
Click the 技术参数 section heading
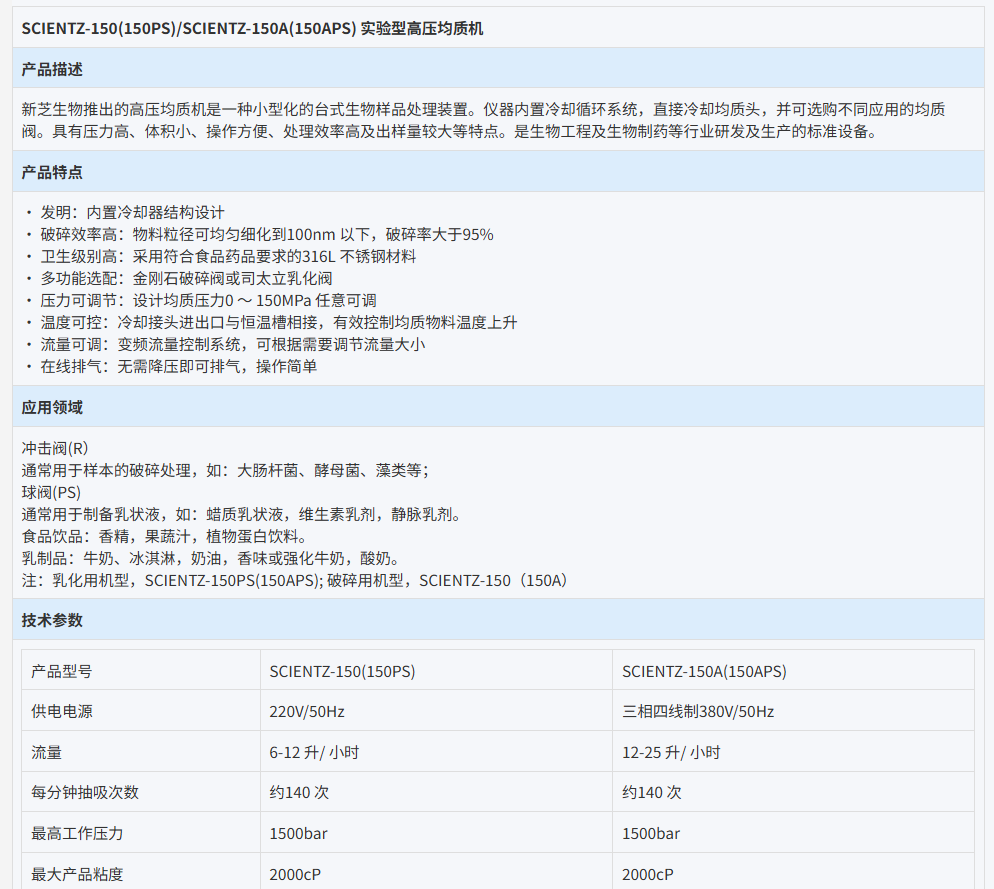pos(52,621)
